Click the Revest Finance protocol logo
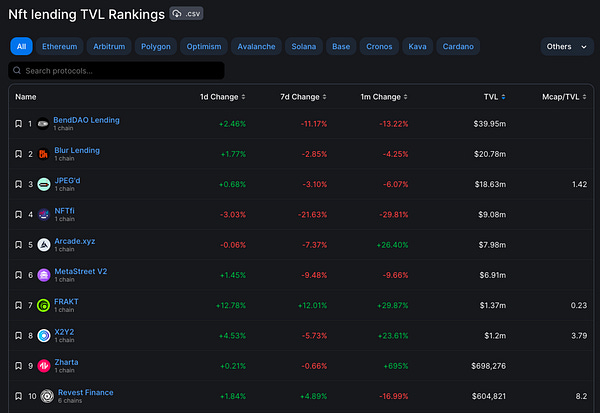The width and height of the screenshot is (600, 413). (47, 396)
